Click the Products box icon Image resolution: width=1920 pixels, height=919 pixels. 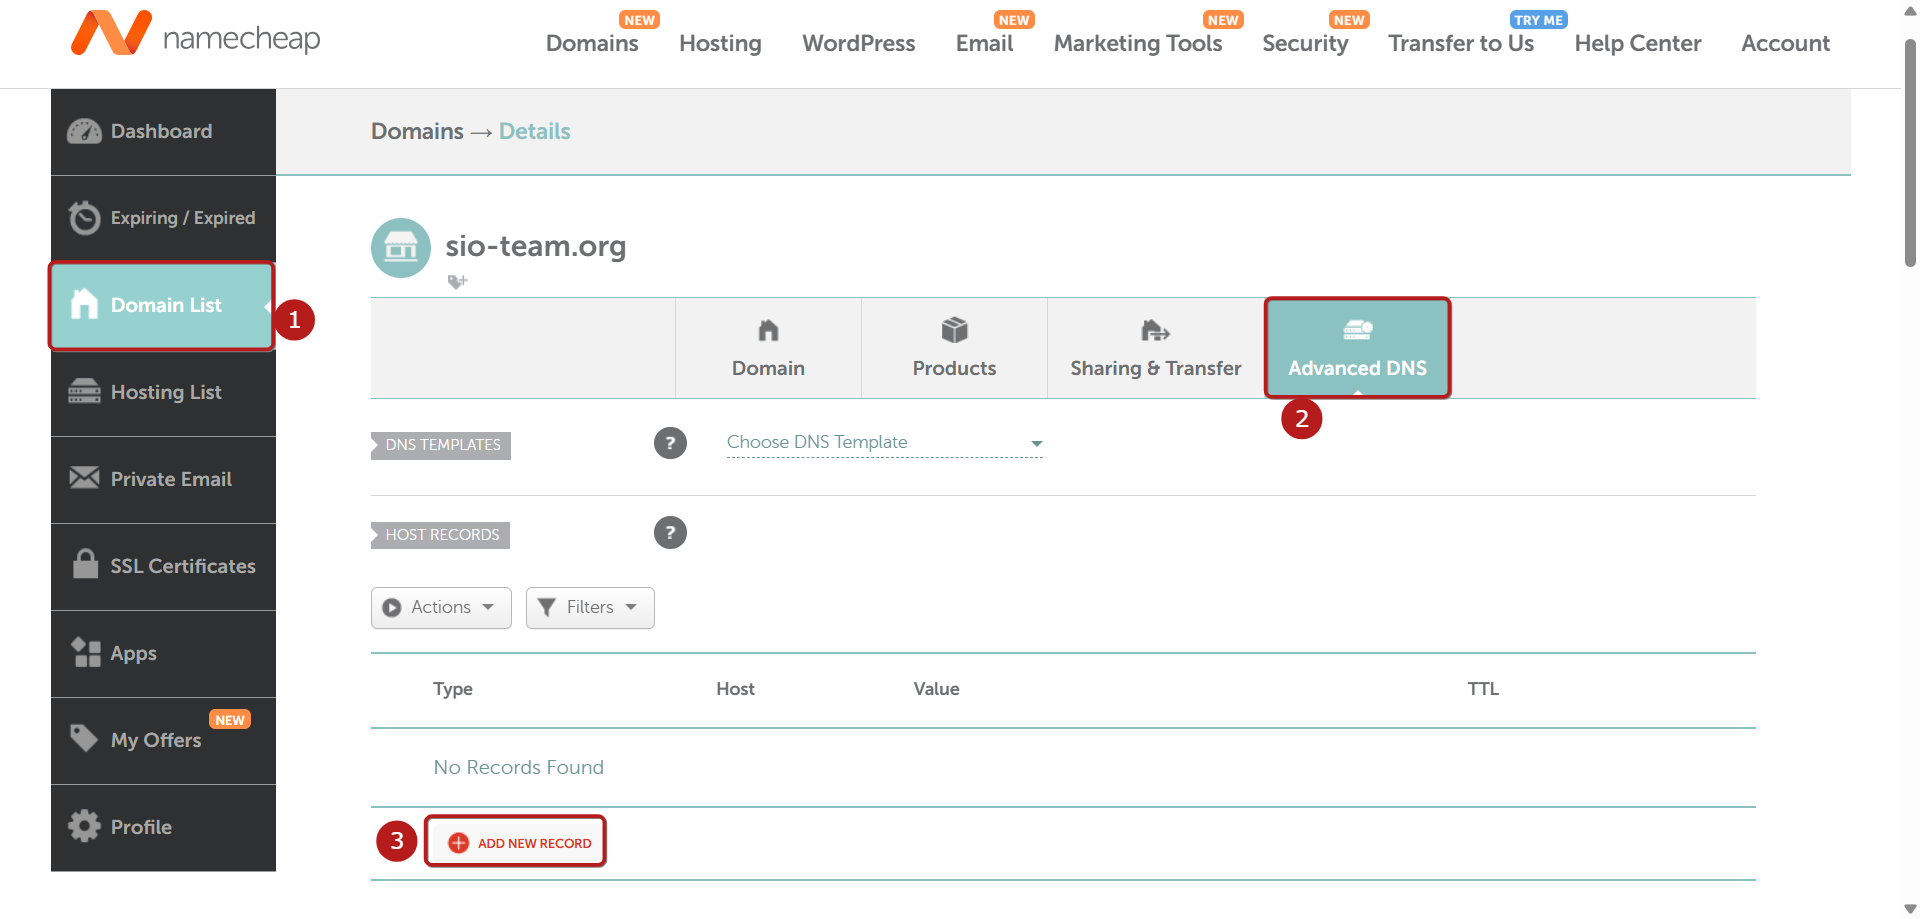point(955,330)
